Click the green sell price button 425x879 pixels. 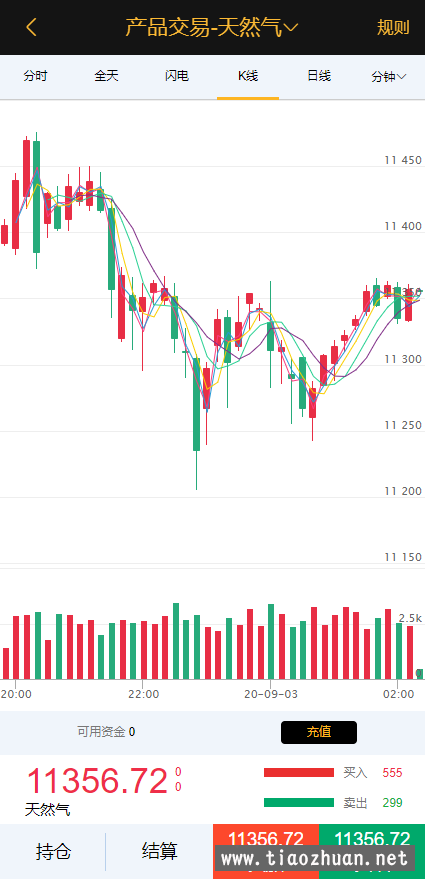(372, 852)
